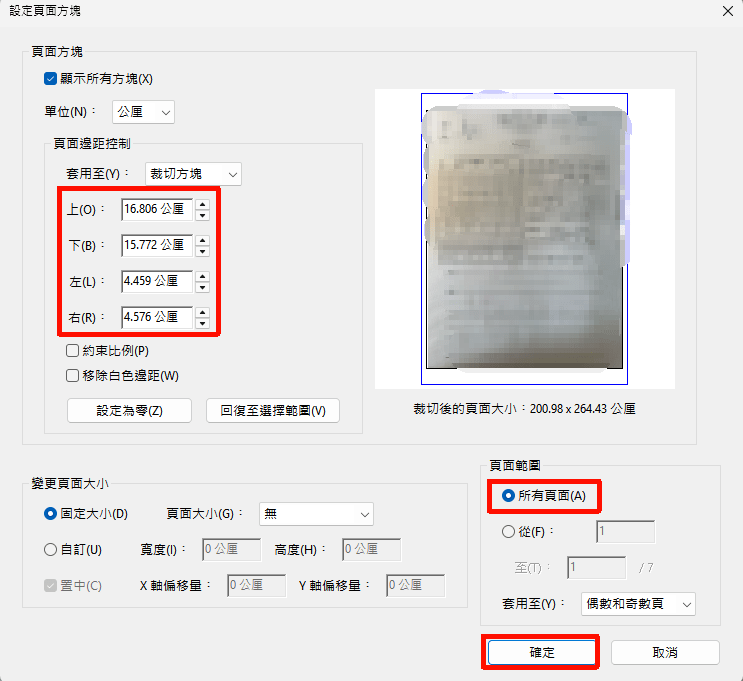Enable the 約束比例 checkbox

72,351
